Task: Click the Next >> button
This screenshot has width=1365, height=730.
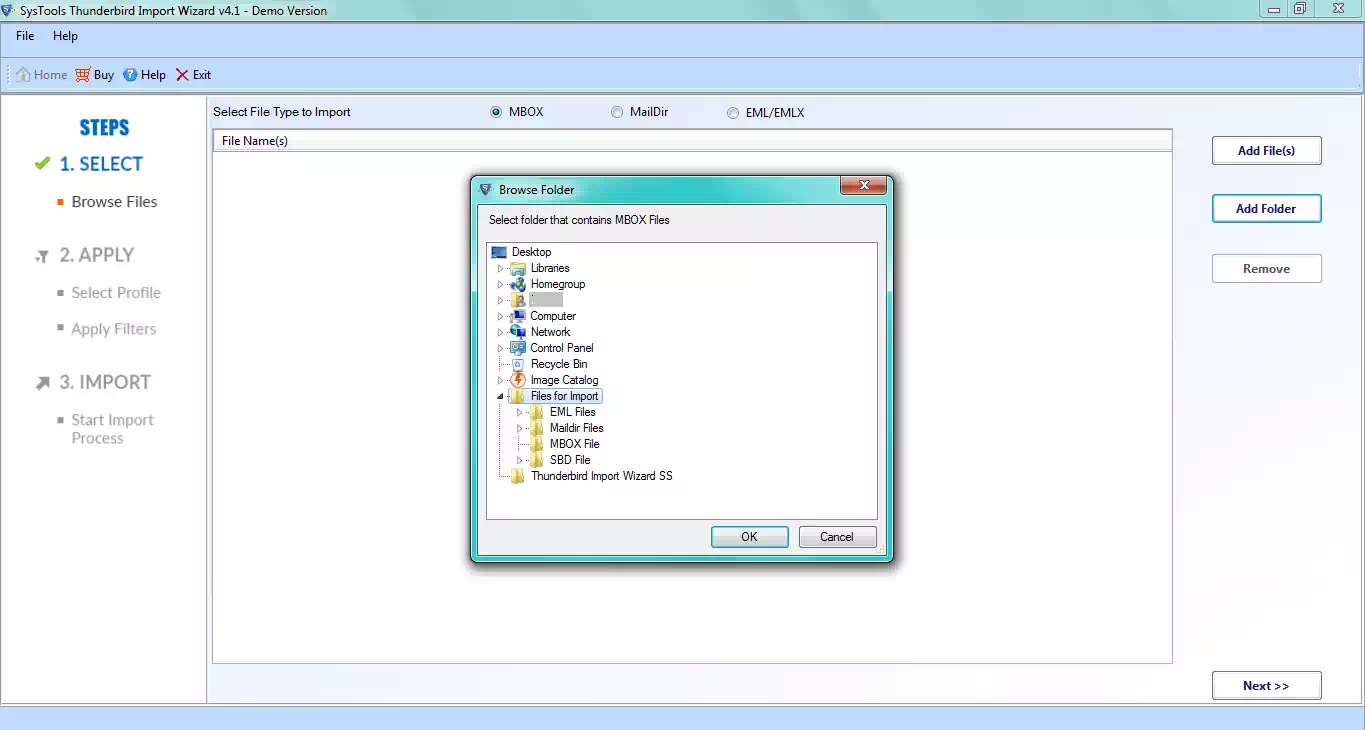Action: (1266, 686)
